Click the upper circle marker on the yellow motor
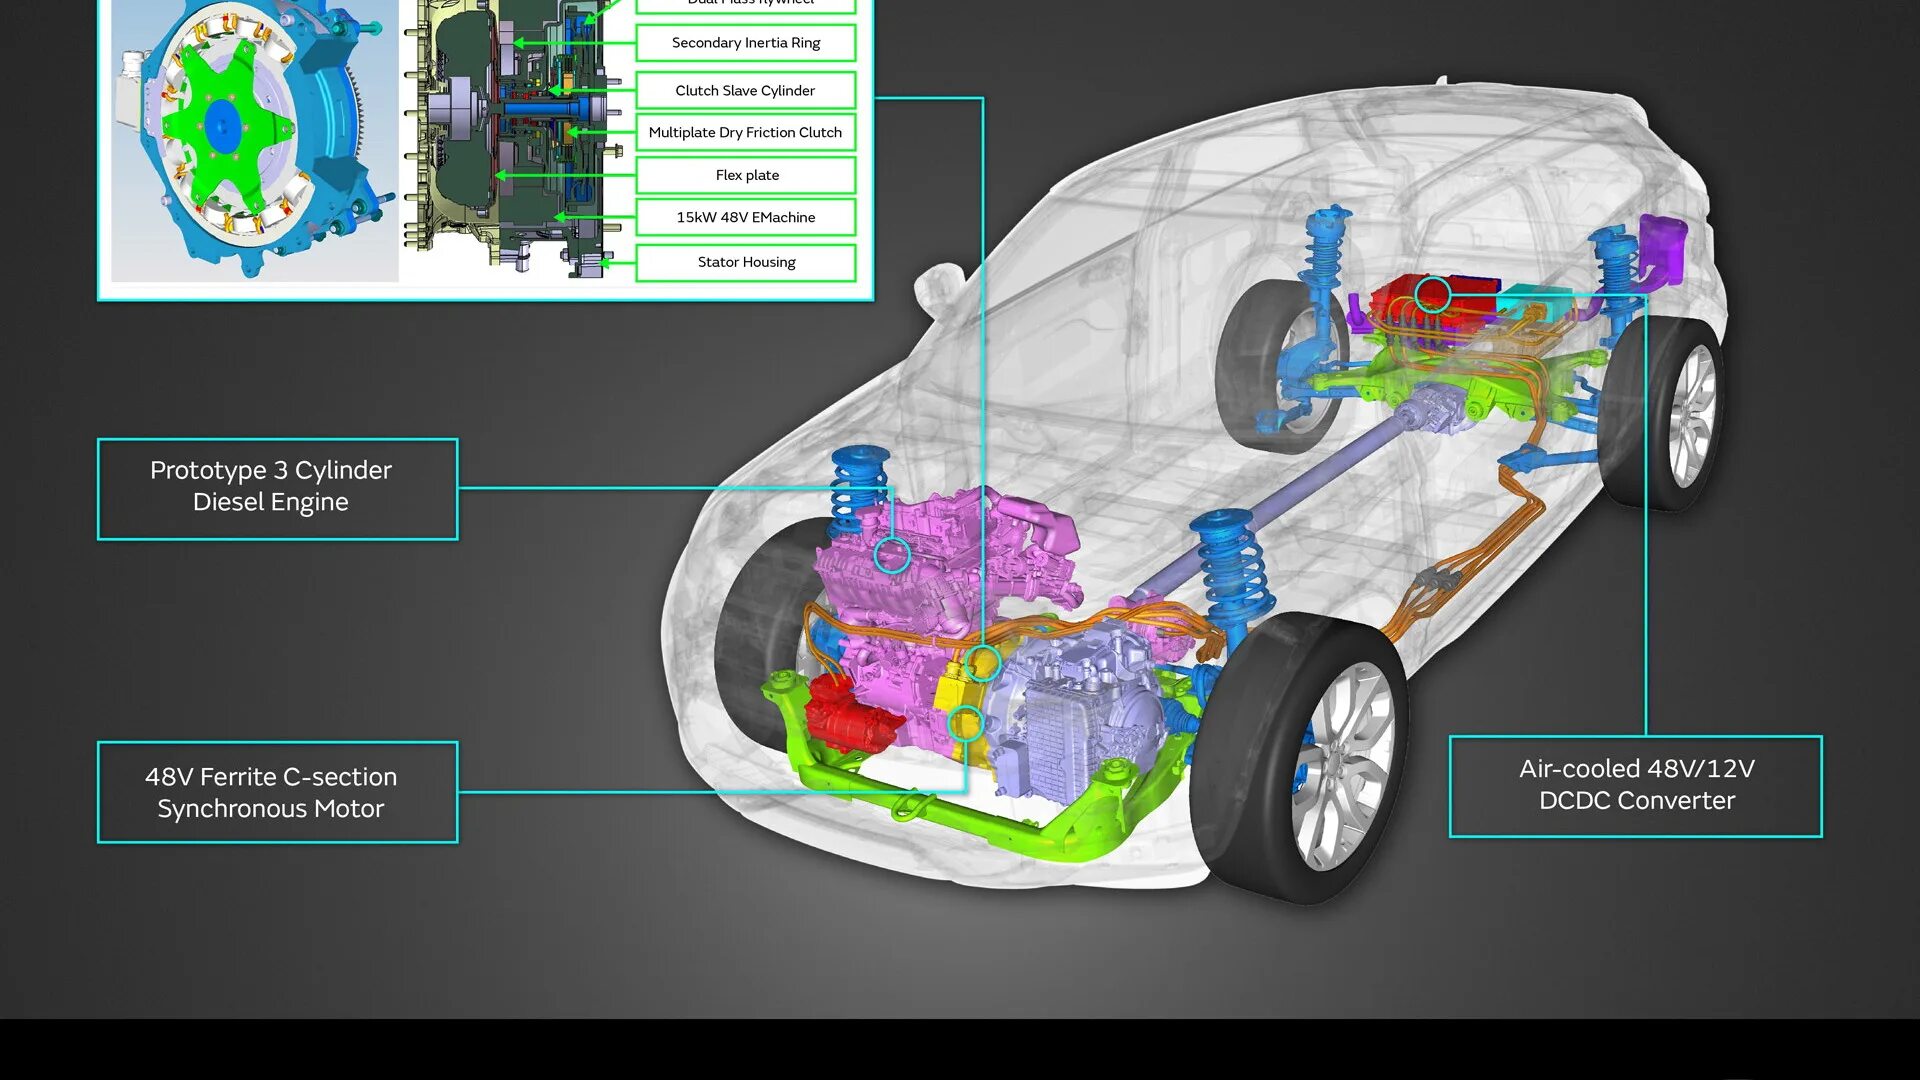This screenshot has width=1920, height=1080. tap(983, 663)
